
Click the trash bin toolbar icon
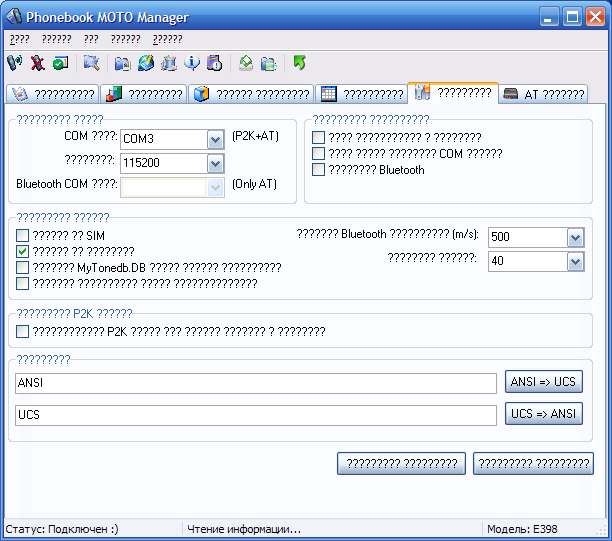pos(169,63)
